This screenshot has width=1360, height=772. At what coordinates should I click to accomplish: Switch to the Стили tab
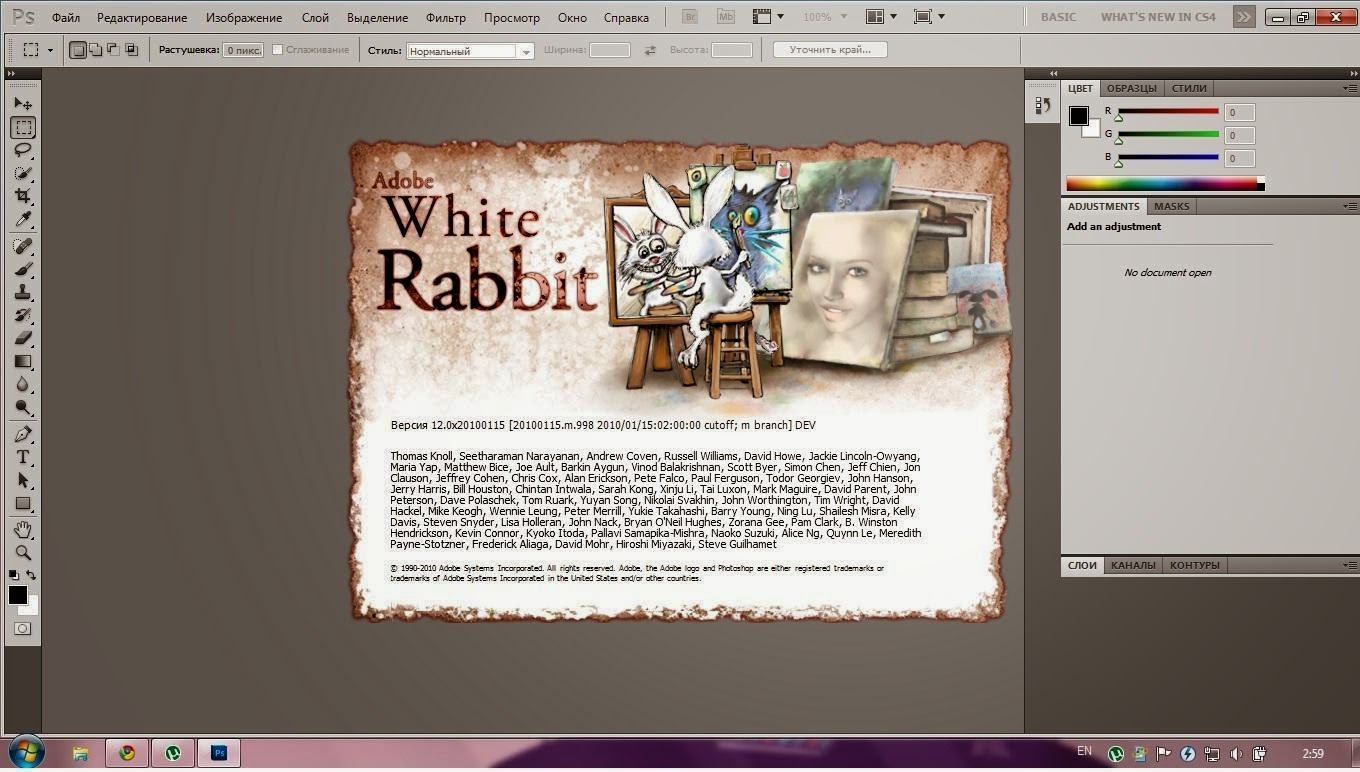[x=1189, y=88]
